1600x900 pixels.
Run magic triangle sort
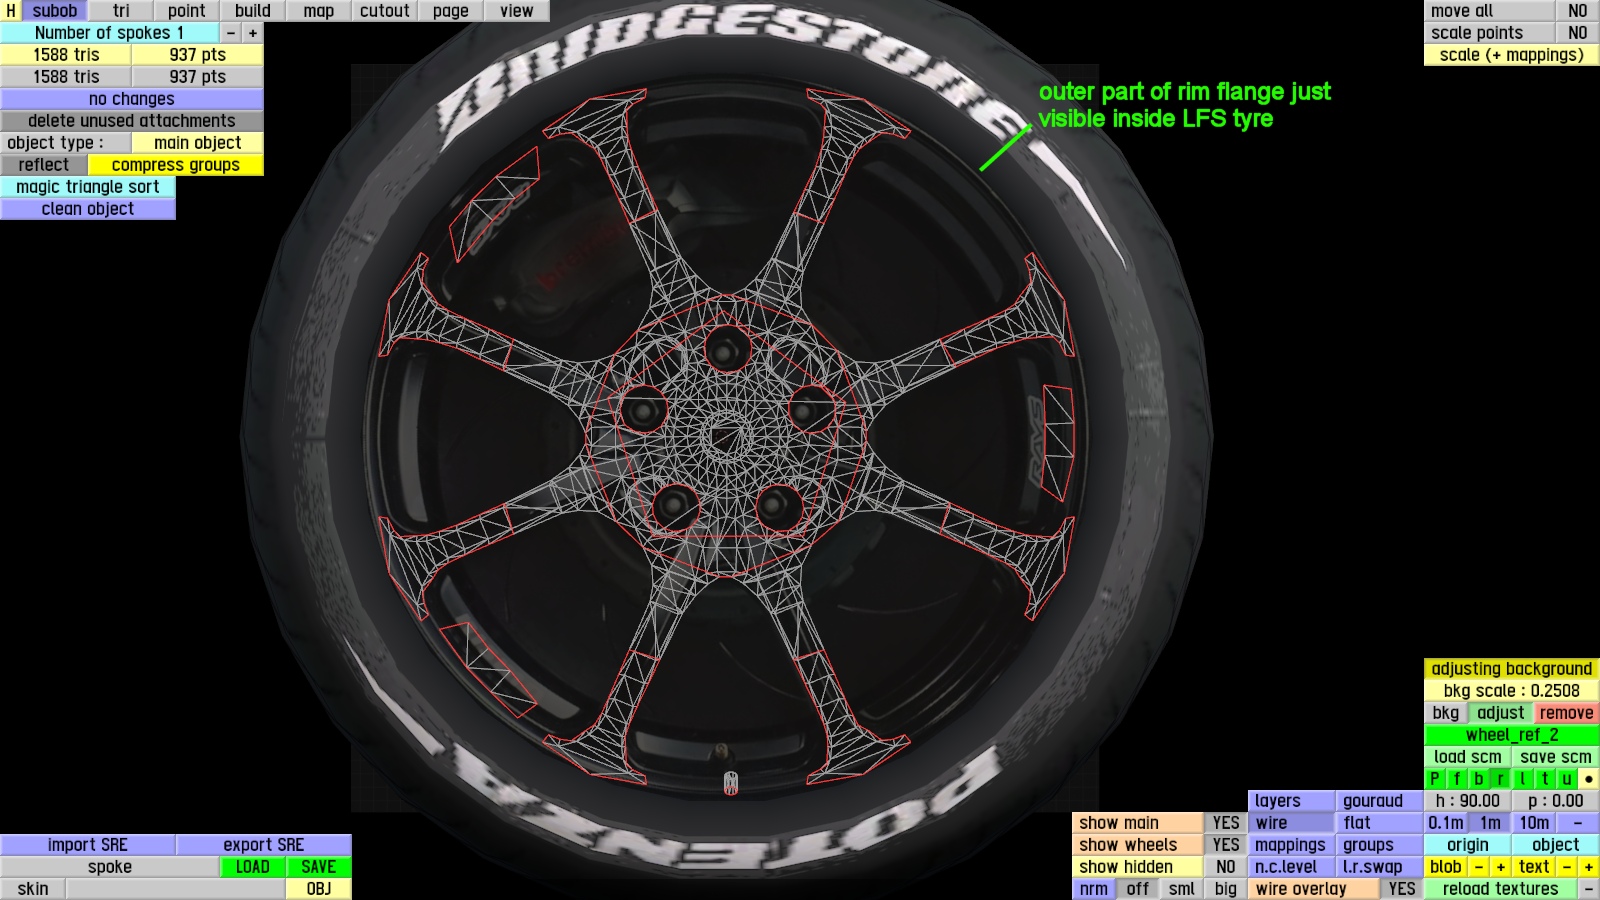point(88,187)
